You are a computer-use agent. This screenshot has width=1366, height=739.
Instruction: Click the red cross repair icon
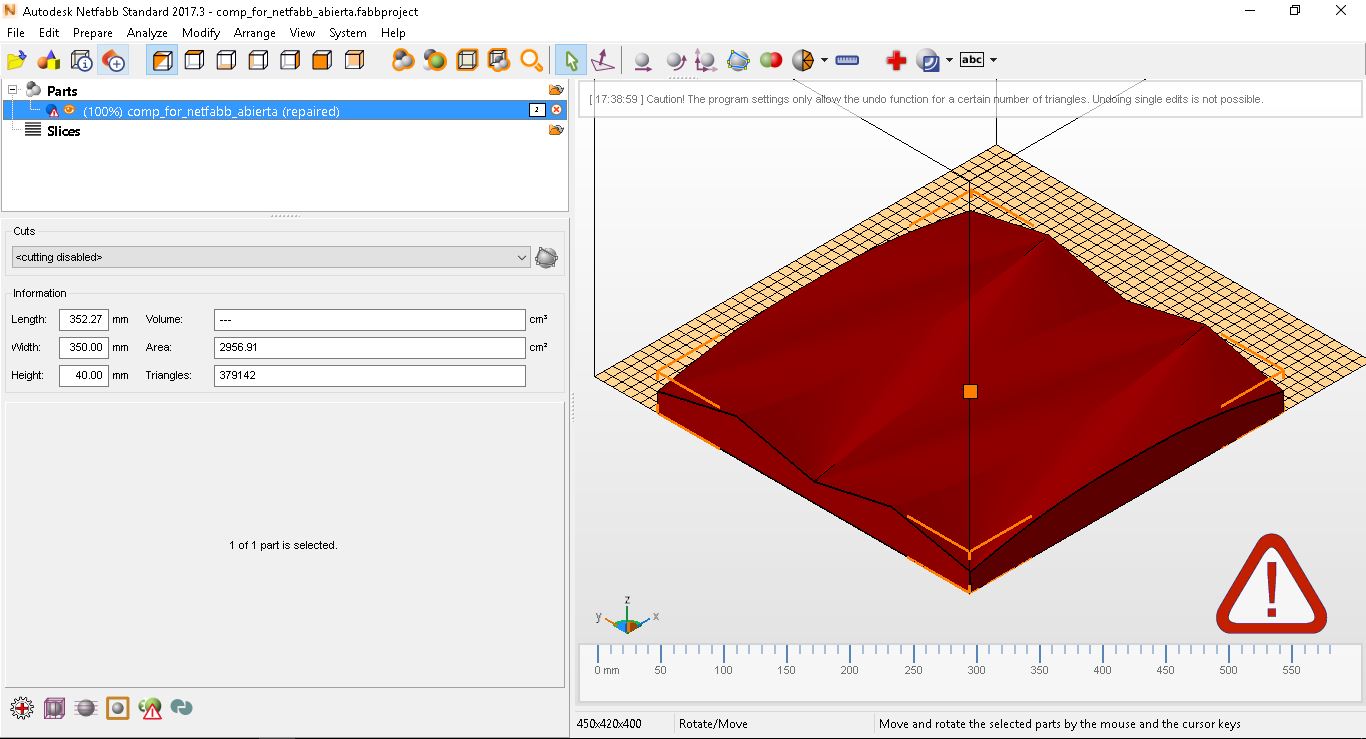896,61
